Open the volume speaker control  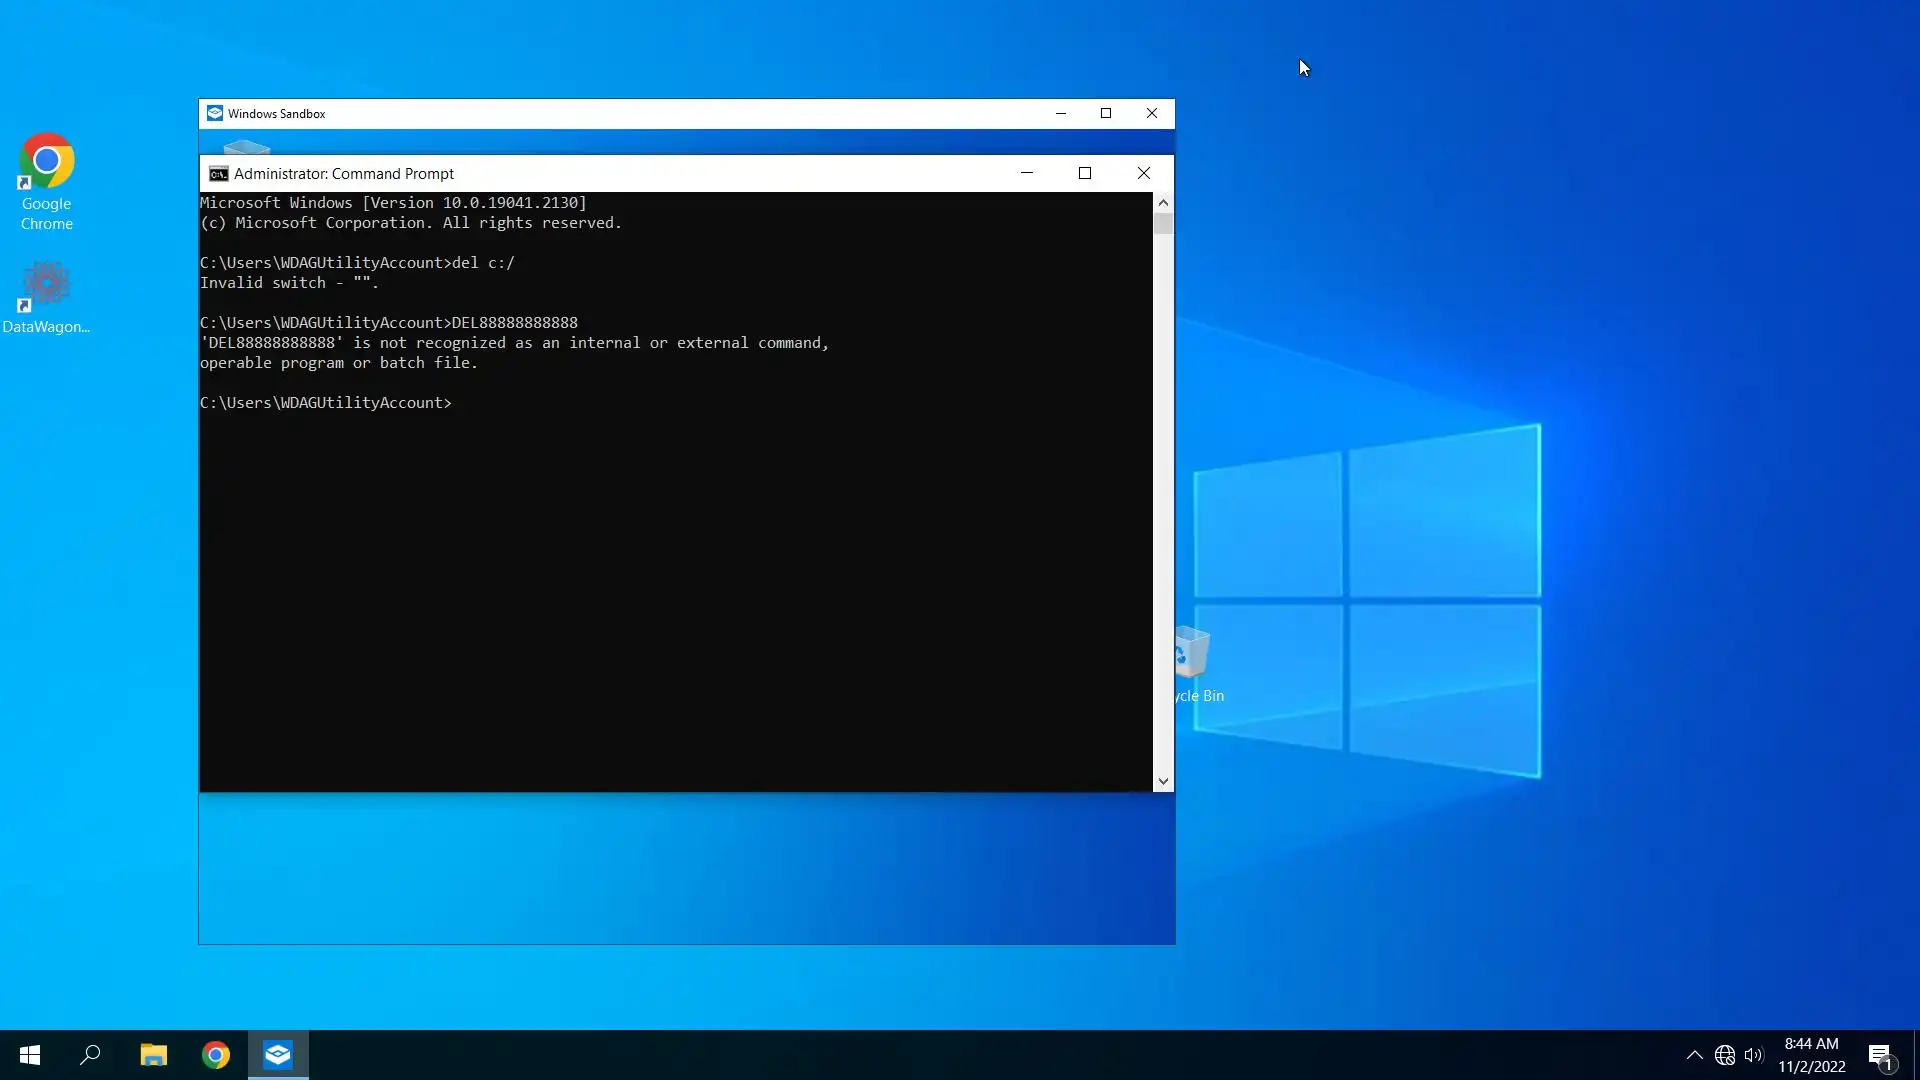pyautogui.click(x=1753, y=1055)
